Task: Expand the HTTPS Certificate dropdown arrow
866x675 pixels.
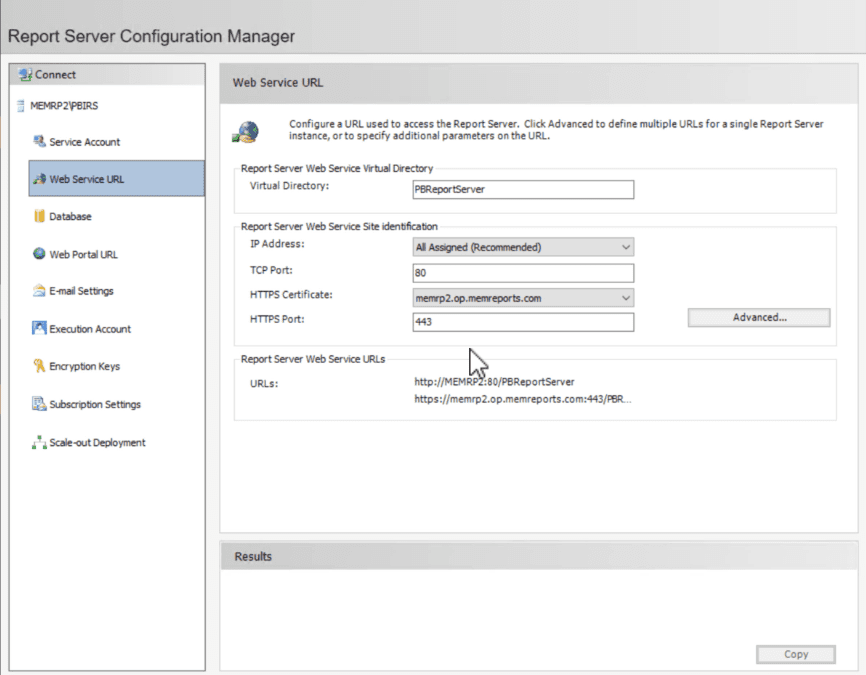Action: (626, 298)
